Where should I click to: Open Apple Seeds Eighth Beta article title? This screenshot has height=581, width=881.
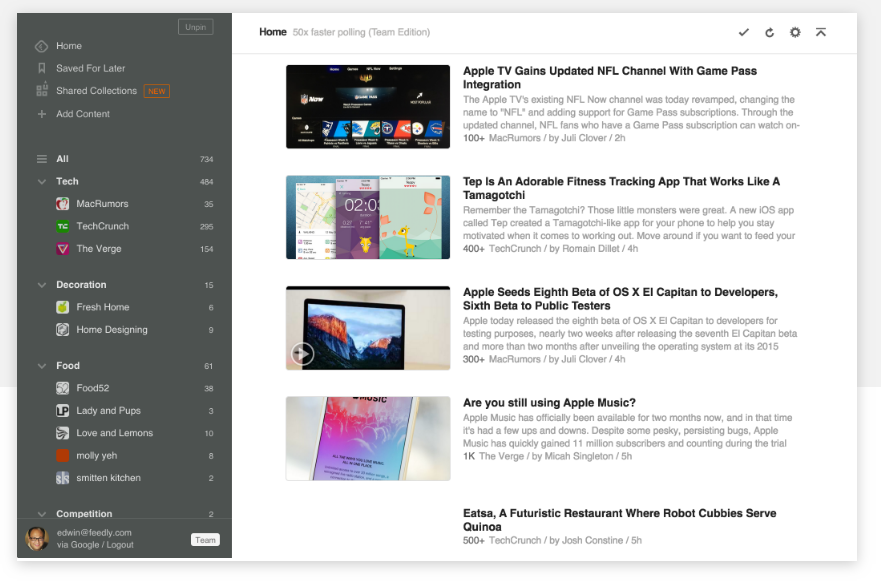pos(620,299)
